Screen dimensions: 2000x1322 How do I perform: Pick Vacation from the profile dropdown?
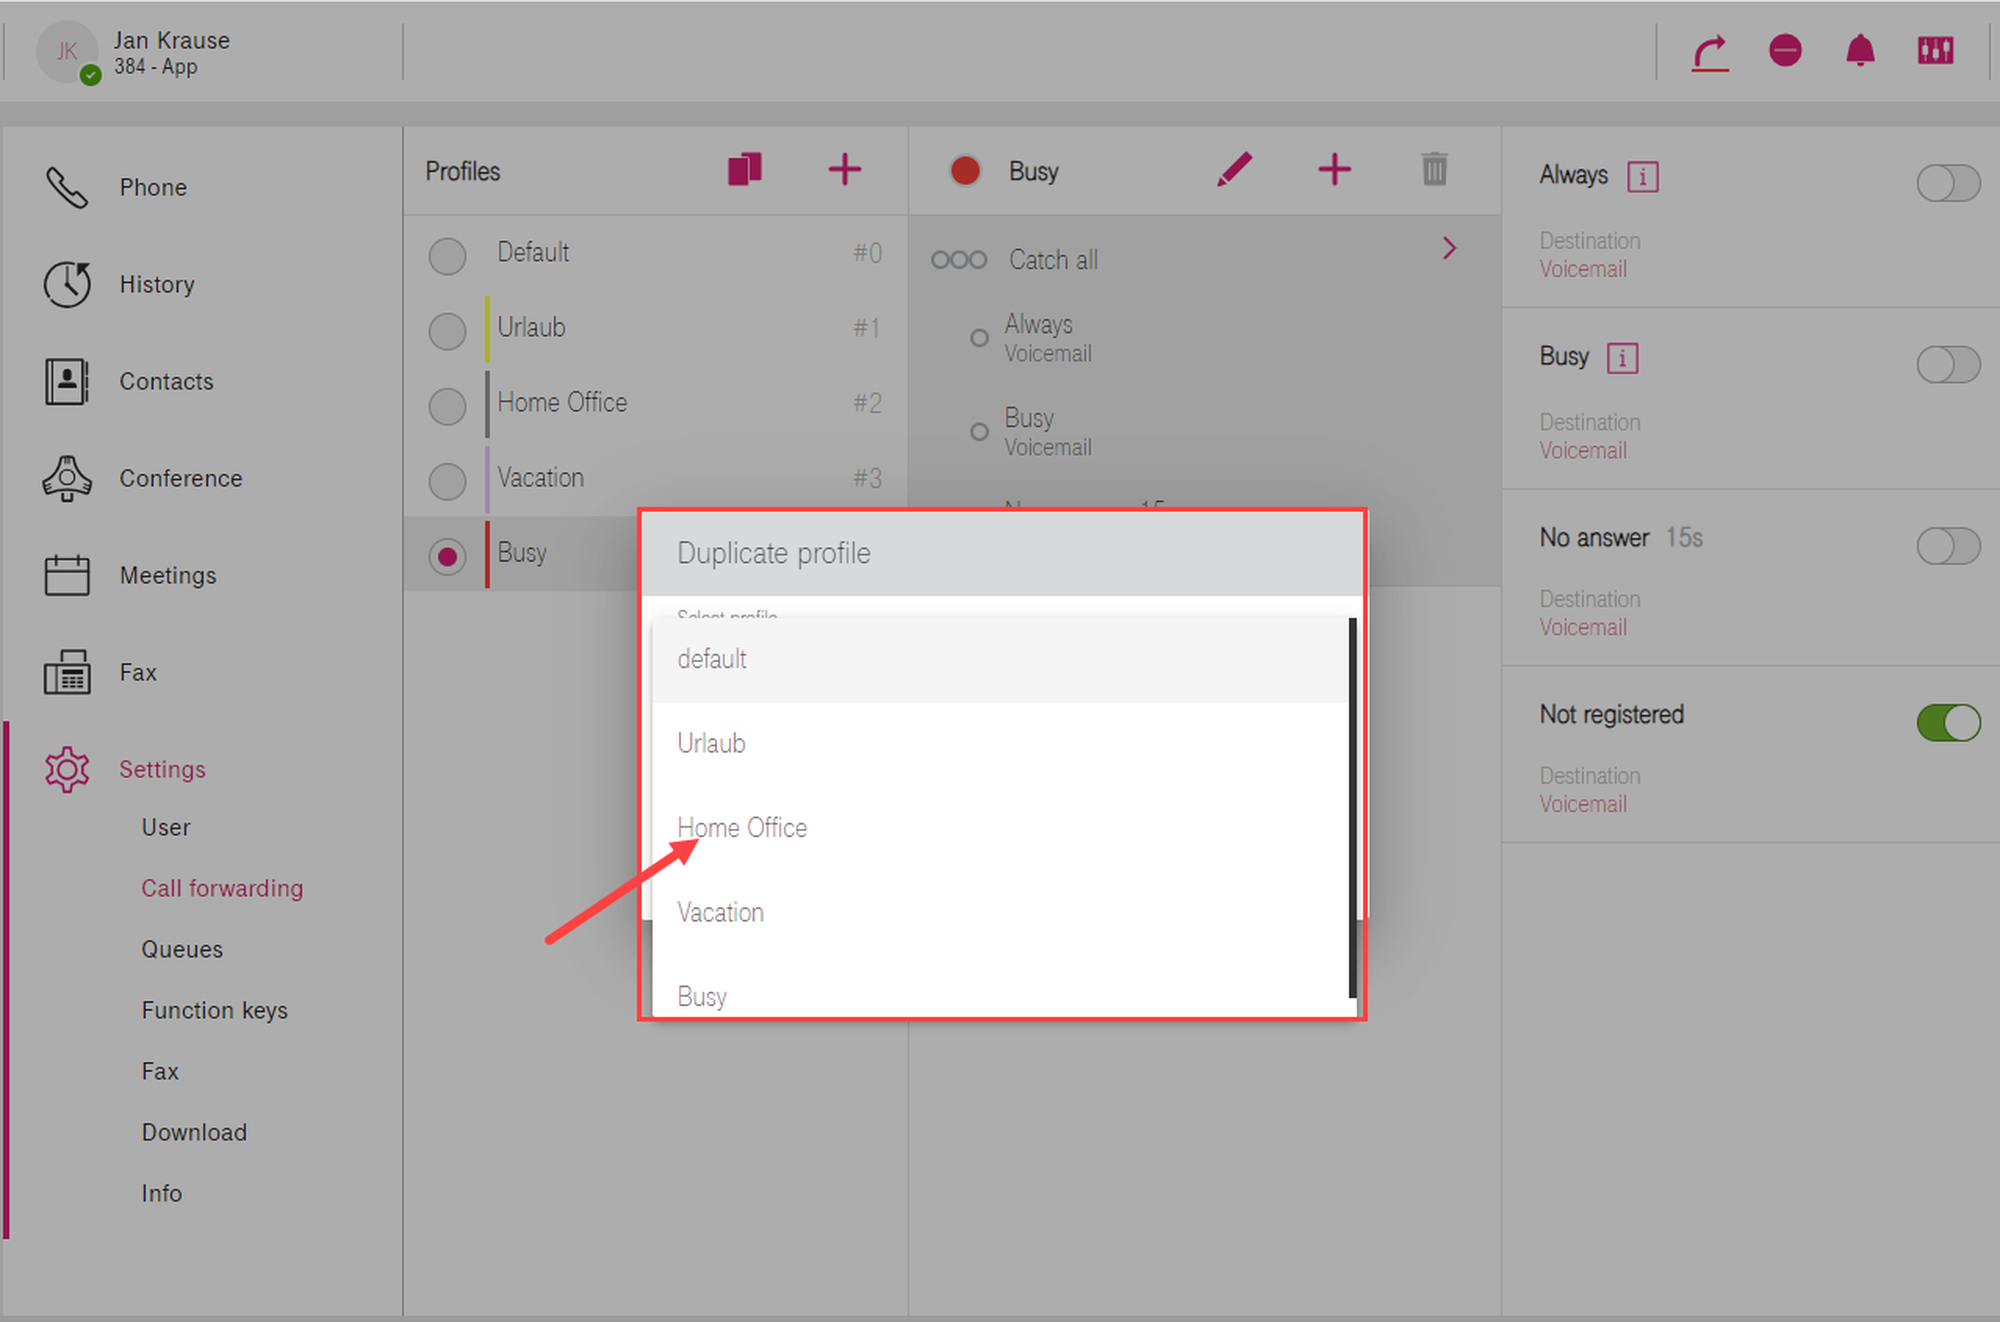click(720, 912)
